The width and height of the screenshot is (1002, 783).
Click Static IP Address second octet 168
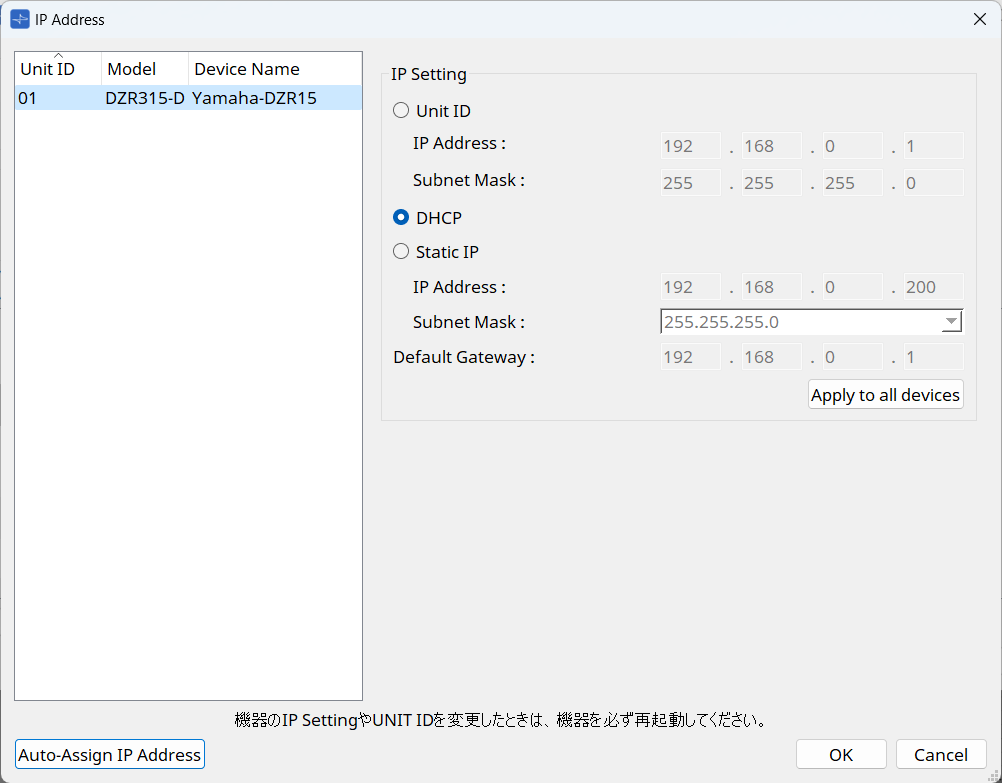(x=771, y=287)
